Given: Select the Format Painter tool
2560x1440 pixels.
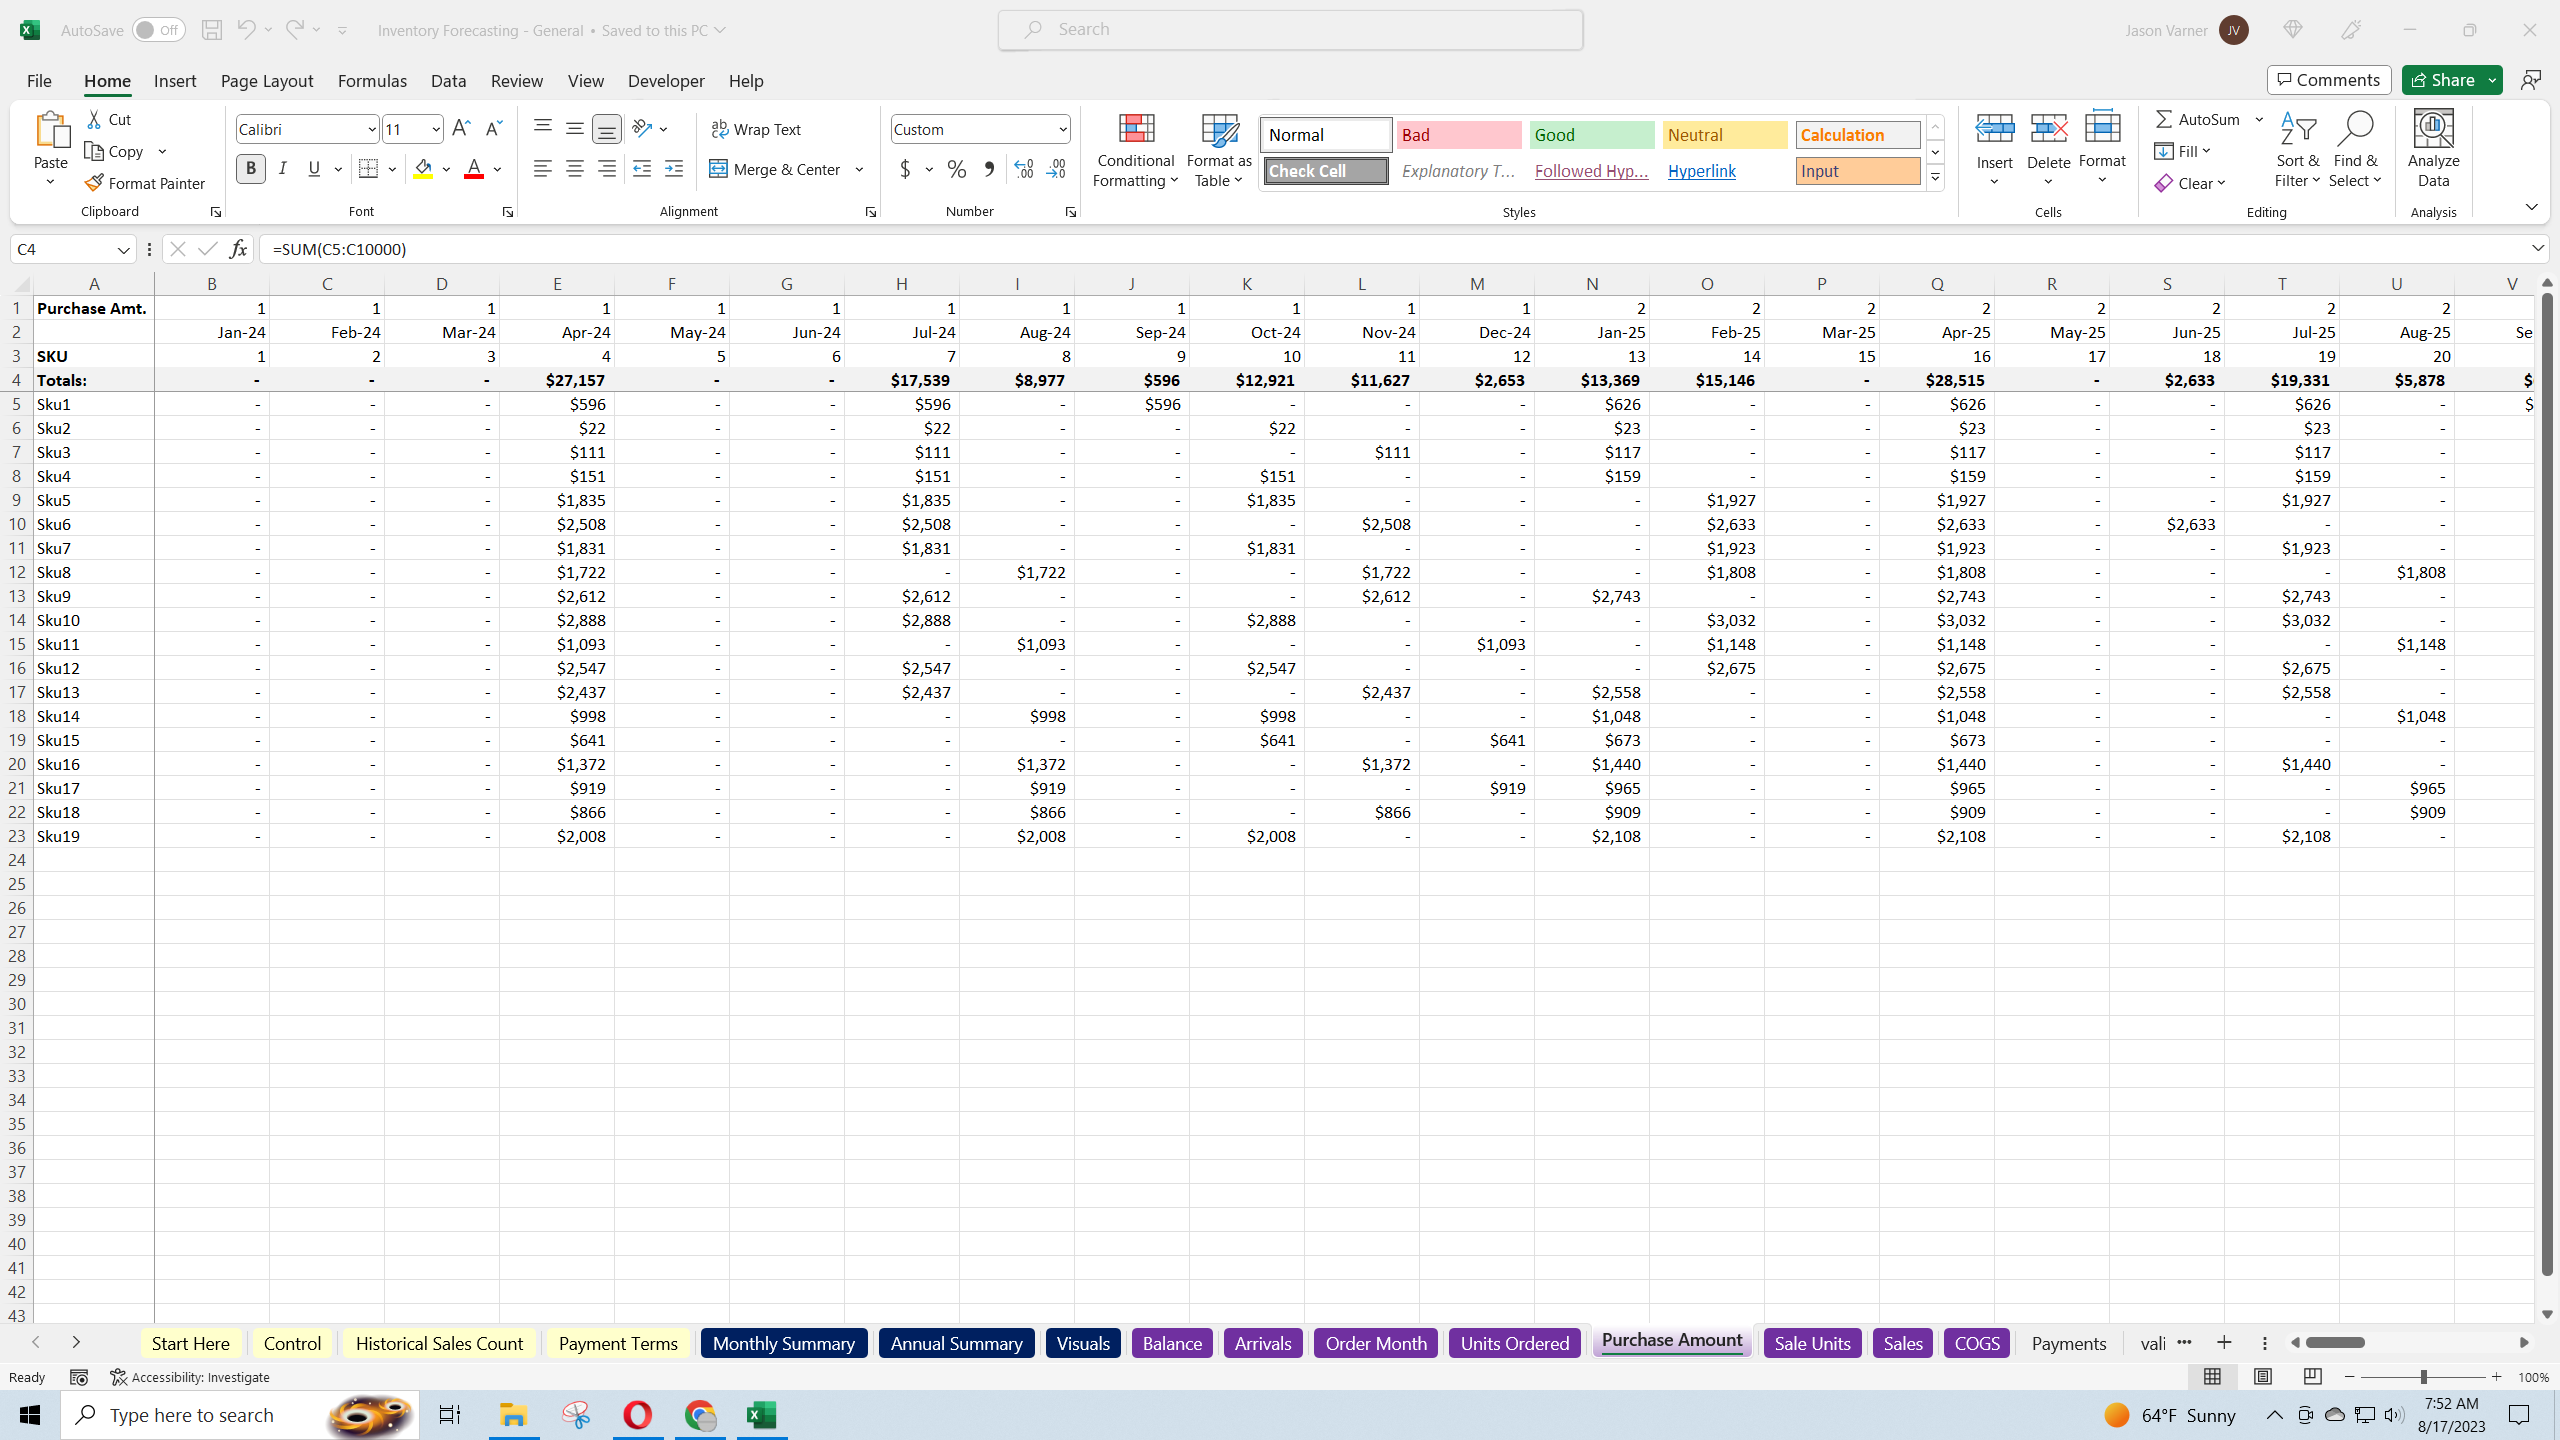Looking at the screenshot, I should pyautogui.click(x=145, y=183).
